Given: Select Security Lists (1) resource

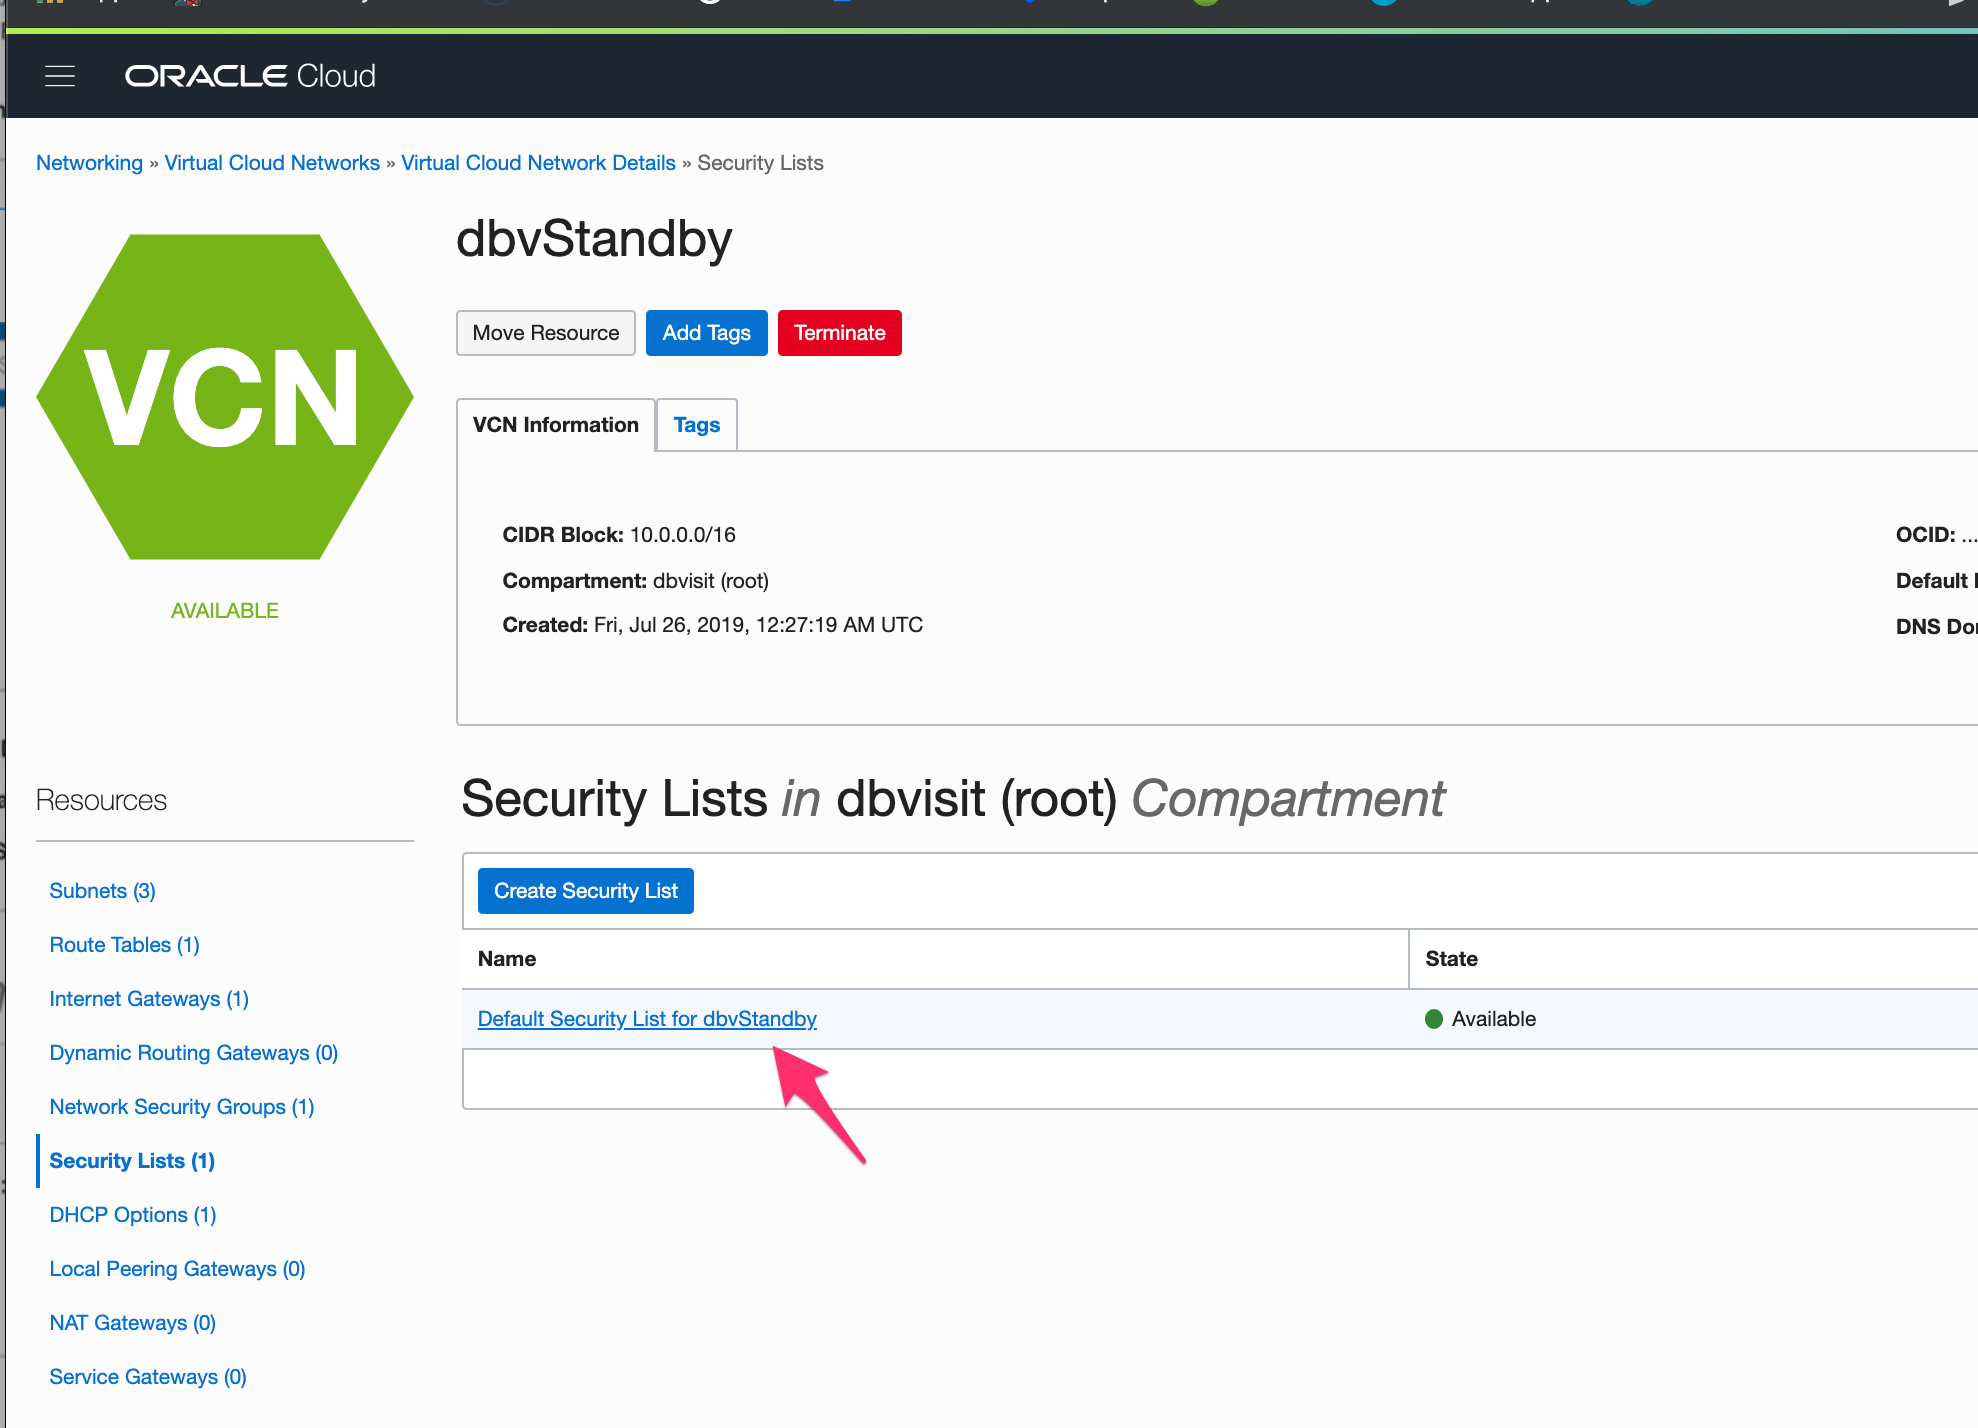Looking at the screenshot, I should click(132, 1161).
